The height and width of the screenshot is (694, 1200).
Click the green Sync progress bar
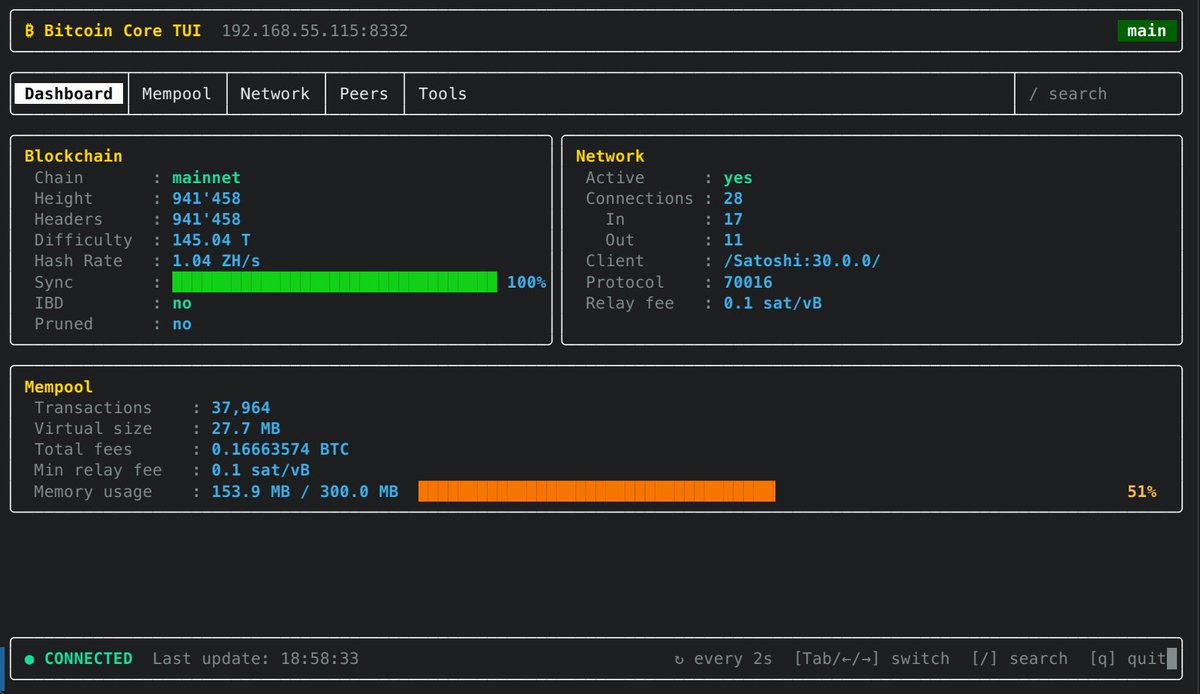(335, 282)
